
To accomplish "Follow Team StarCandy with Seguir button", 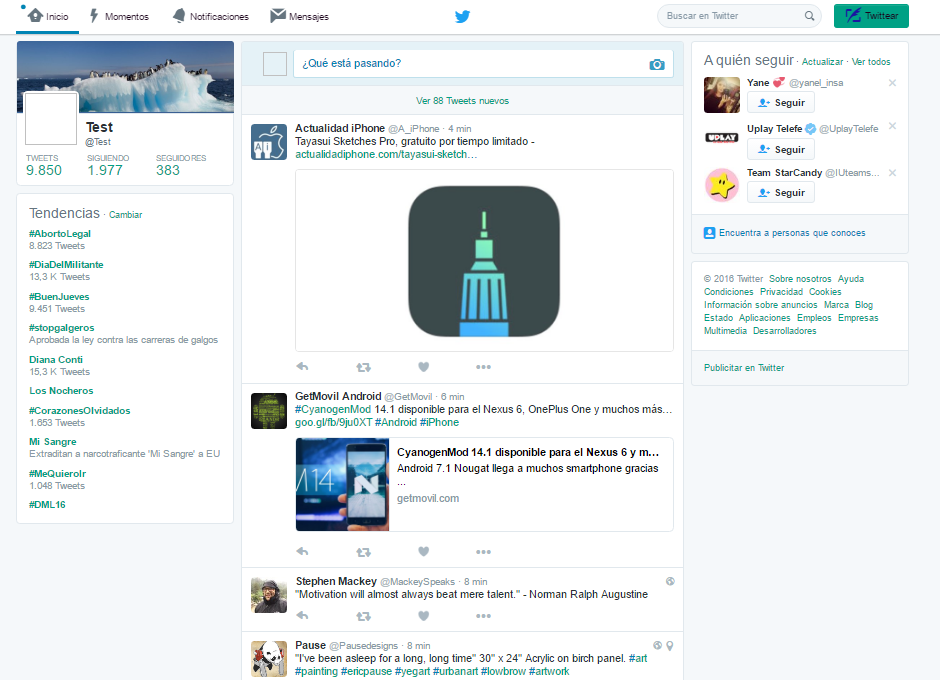I will click(x=781, y=192).
